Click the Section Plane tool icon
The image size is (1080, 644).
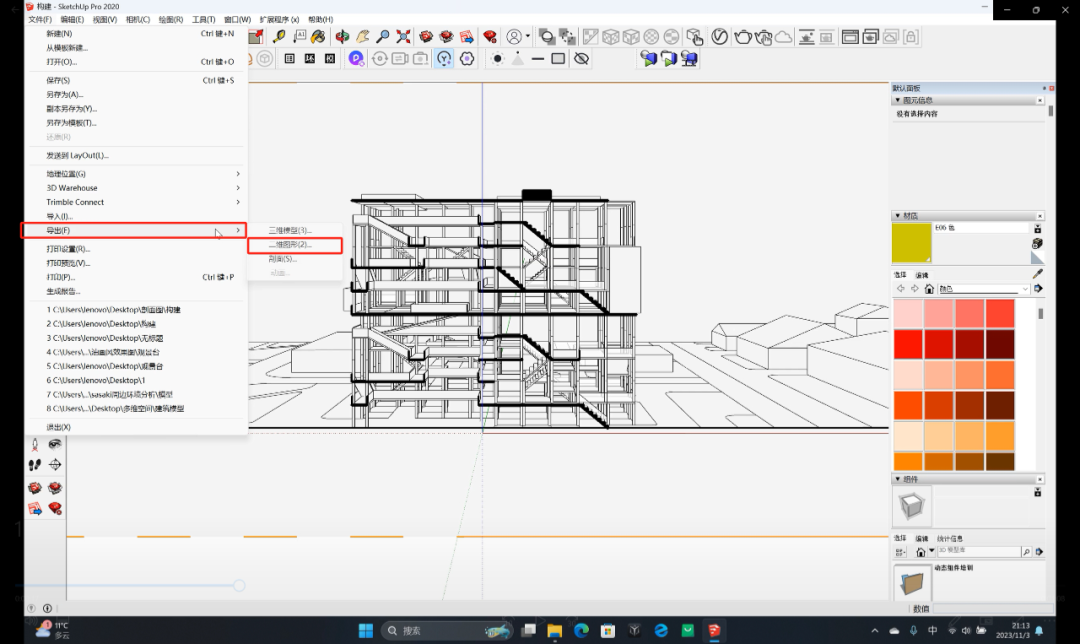[55, 465]
